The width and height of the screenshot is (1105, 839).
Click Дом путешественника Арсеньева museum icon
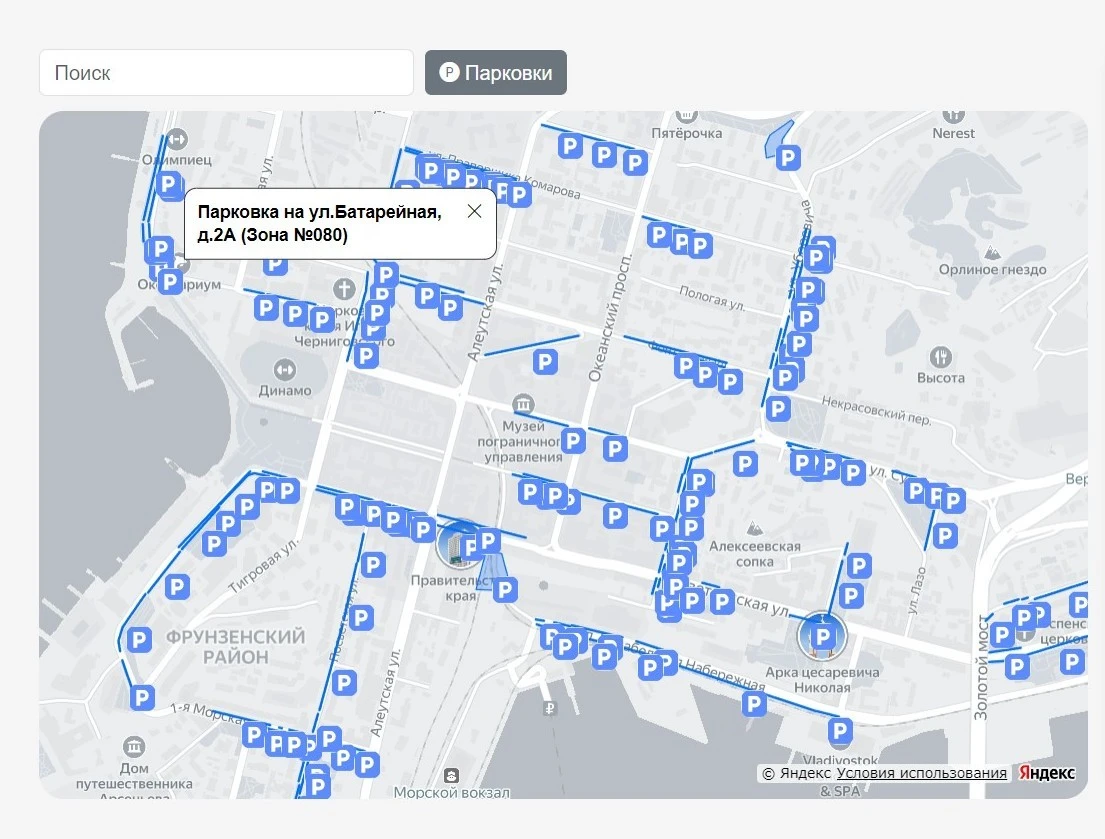135,747
